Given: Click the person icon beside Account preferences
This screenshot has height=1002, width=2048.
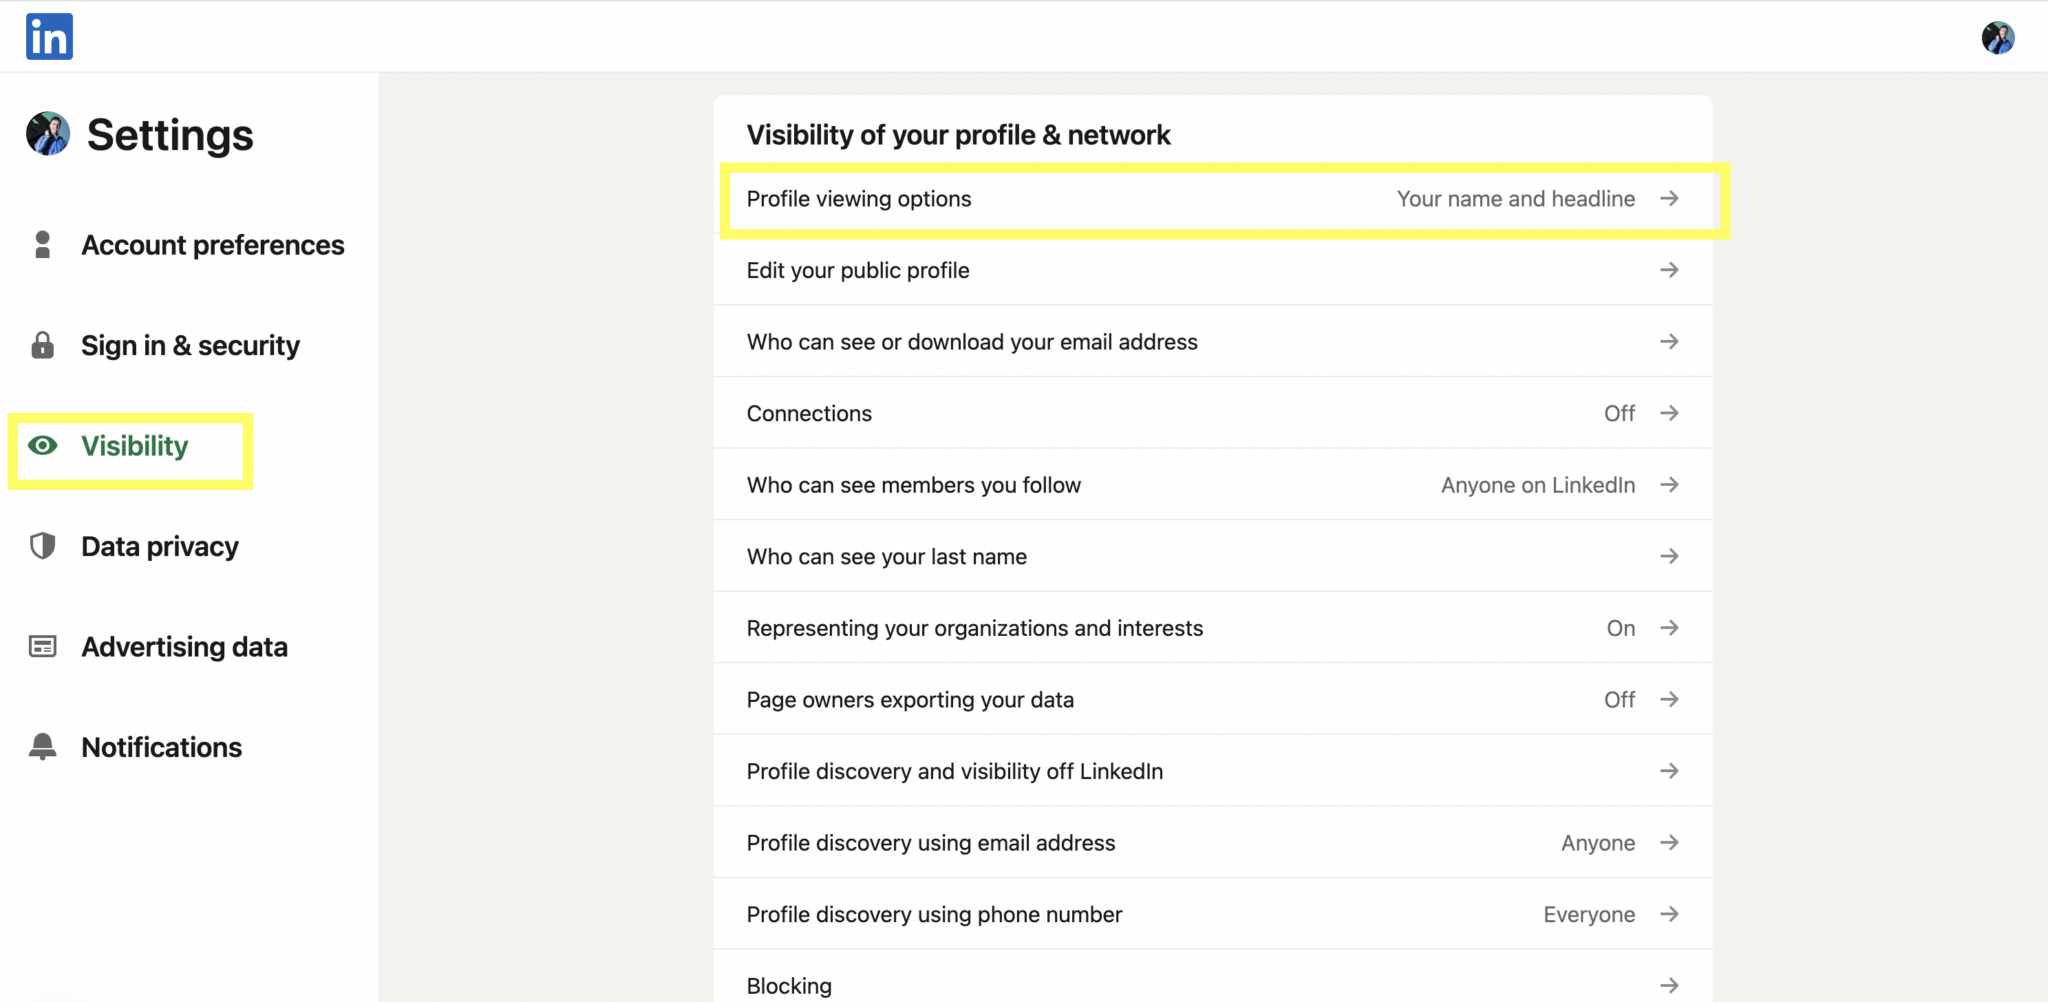Looking at the screenshot, I should [x=42, y=244].
